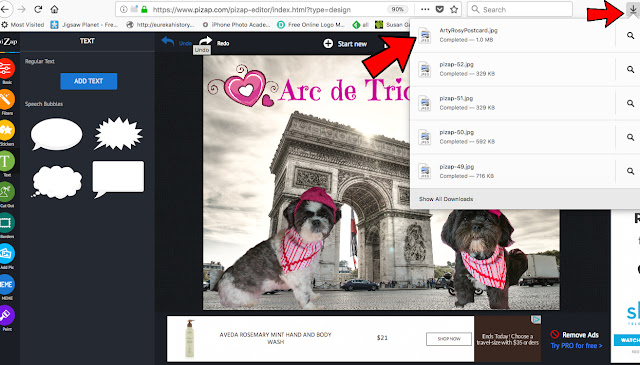Viewport: 640px width, 365px height.
Task: Click Remove Ads
Action: tap(574, 335)
